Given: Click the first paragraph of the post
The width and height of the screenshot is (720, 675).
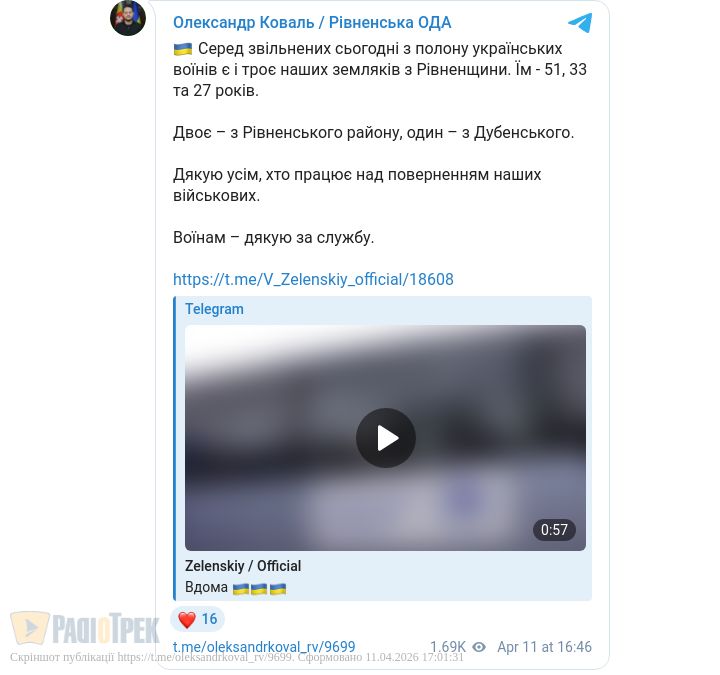Looking at the screenshot, I should tap(380, 69).
